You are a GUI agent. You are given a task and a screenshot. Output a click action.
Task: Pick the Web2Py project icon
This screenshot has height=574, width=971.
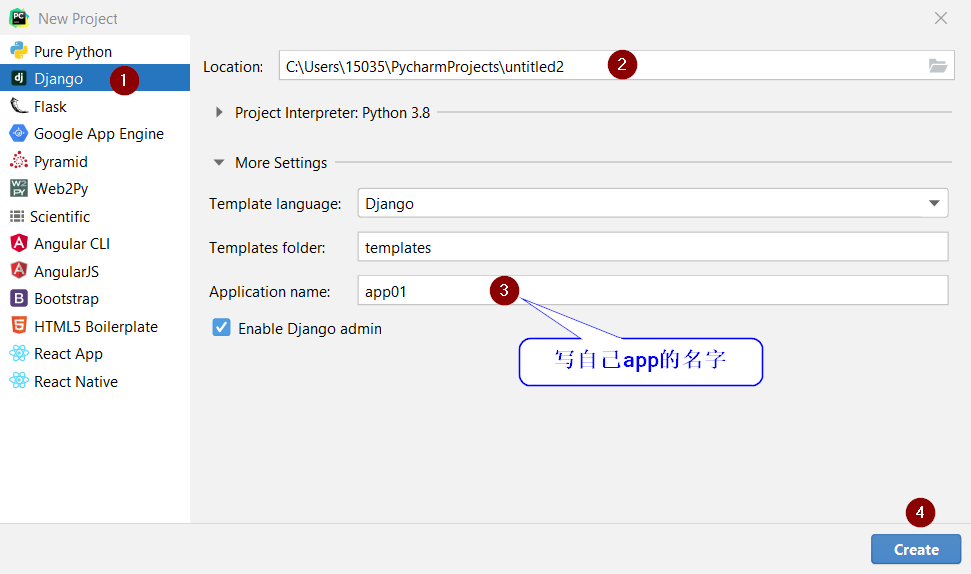(18, 188)
